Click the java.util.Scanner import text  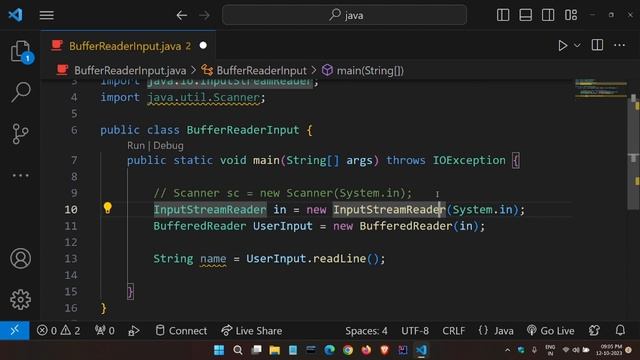[203, 98]
